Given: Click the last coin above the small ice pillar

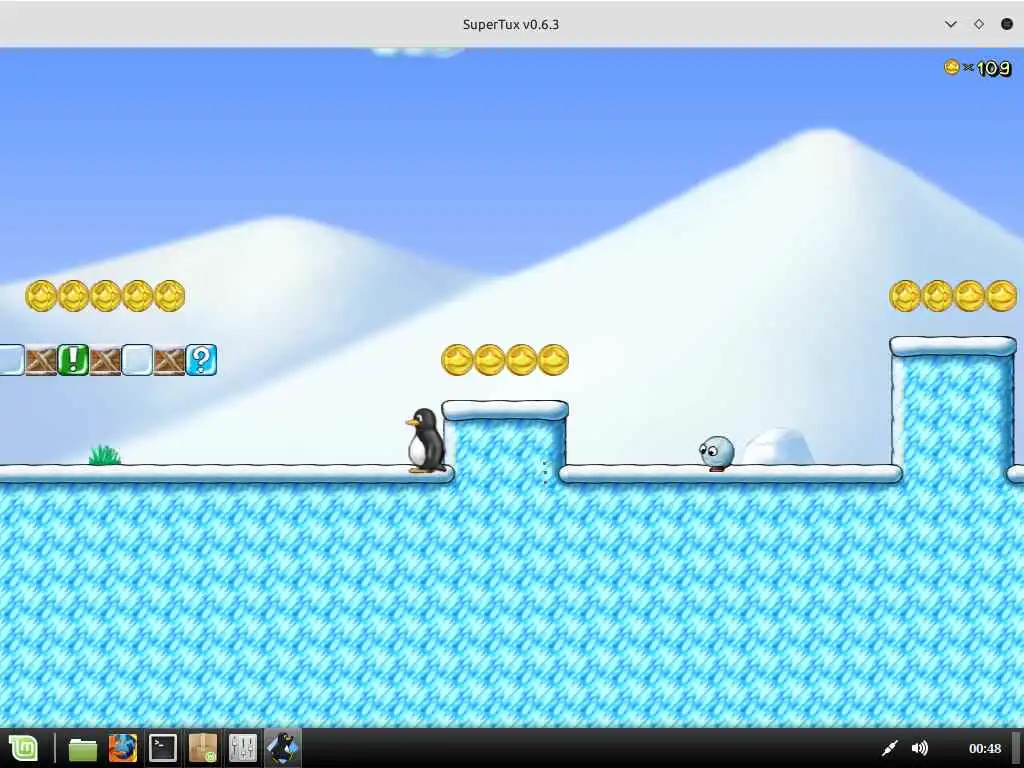Looking at the screenshot, I should [553, 360].
